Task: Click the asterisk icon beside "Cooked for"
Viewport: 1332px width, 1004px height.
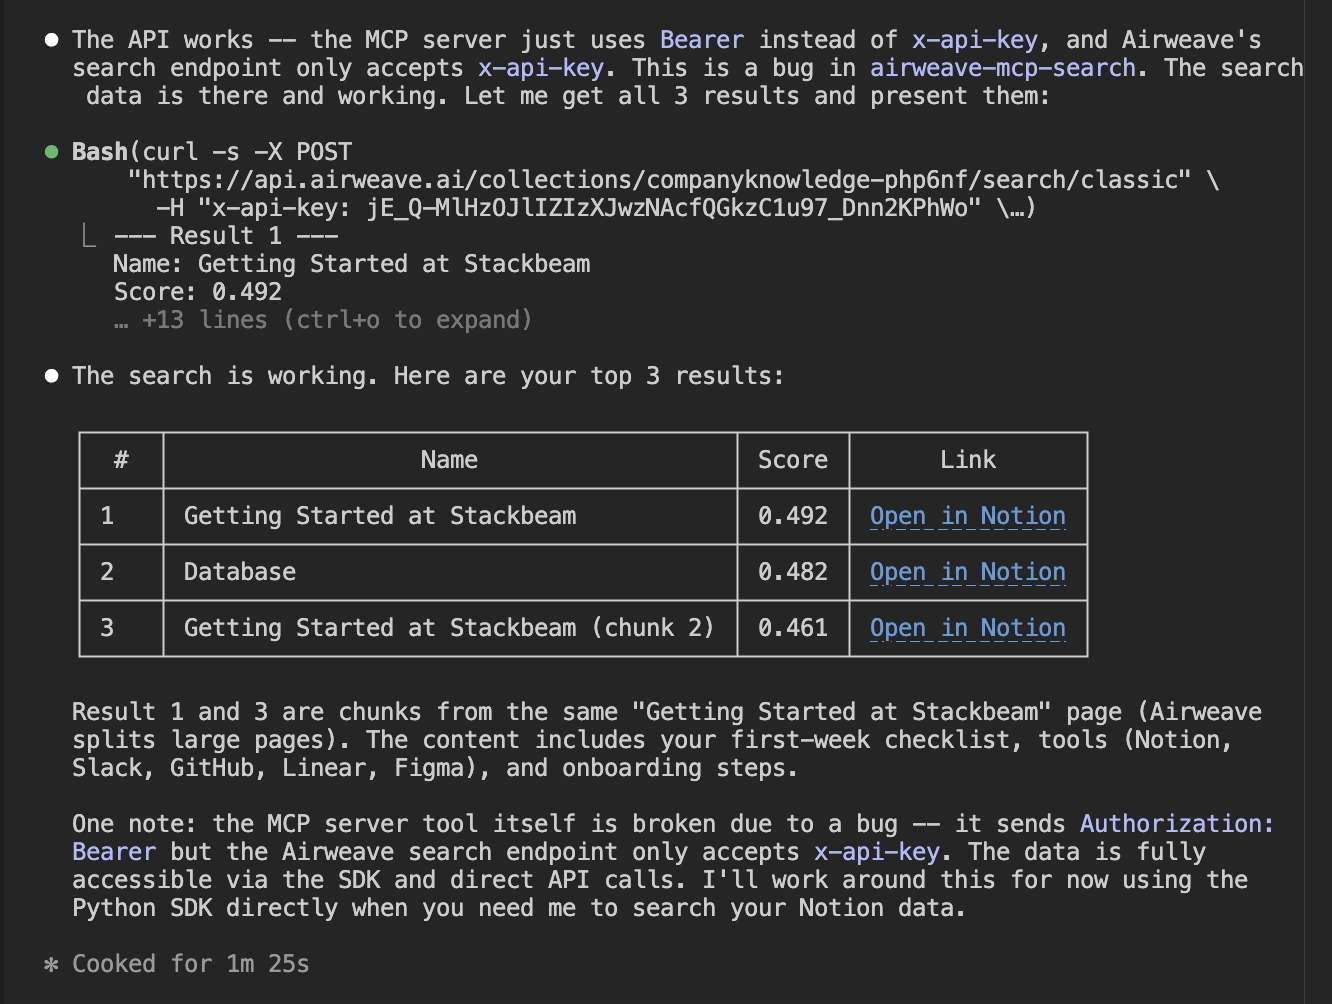Action: (x=51, y=965)
